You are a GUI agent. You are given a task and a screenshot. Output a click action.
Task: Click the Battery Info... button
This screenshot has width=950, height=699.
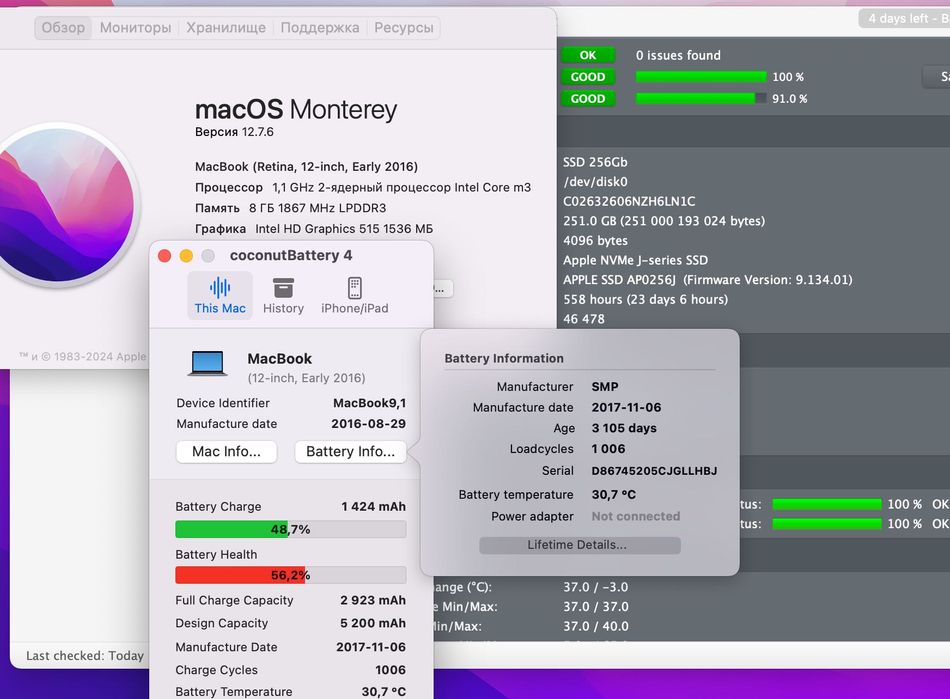(x=350, y=451)
